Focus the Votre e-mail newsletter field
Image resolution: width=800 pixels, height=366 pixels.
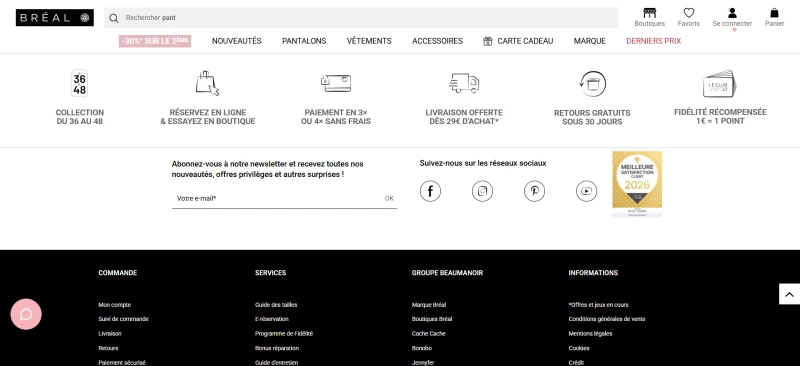pos(276,199)
